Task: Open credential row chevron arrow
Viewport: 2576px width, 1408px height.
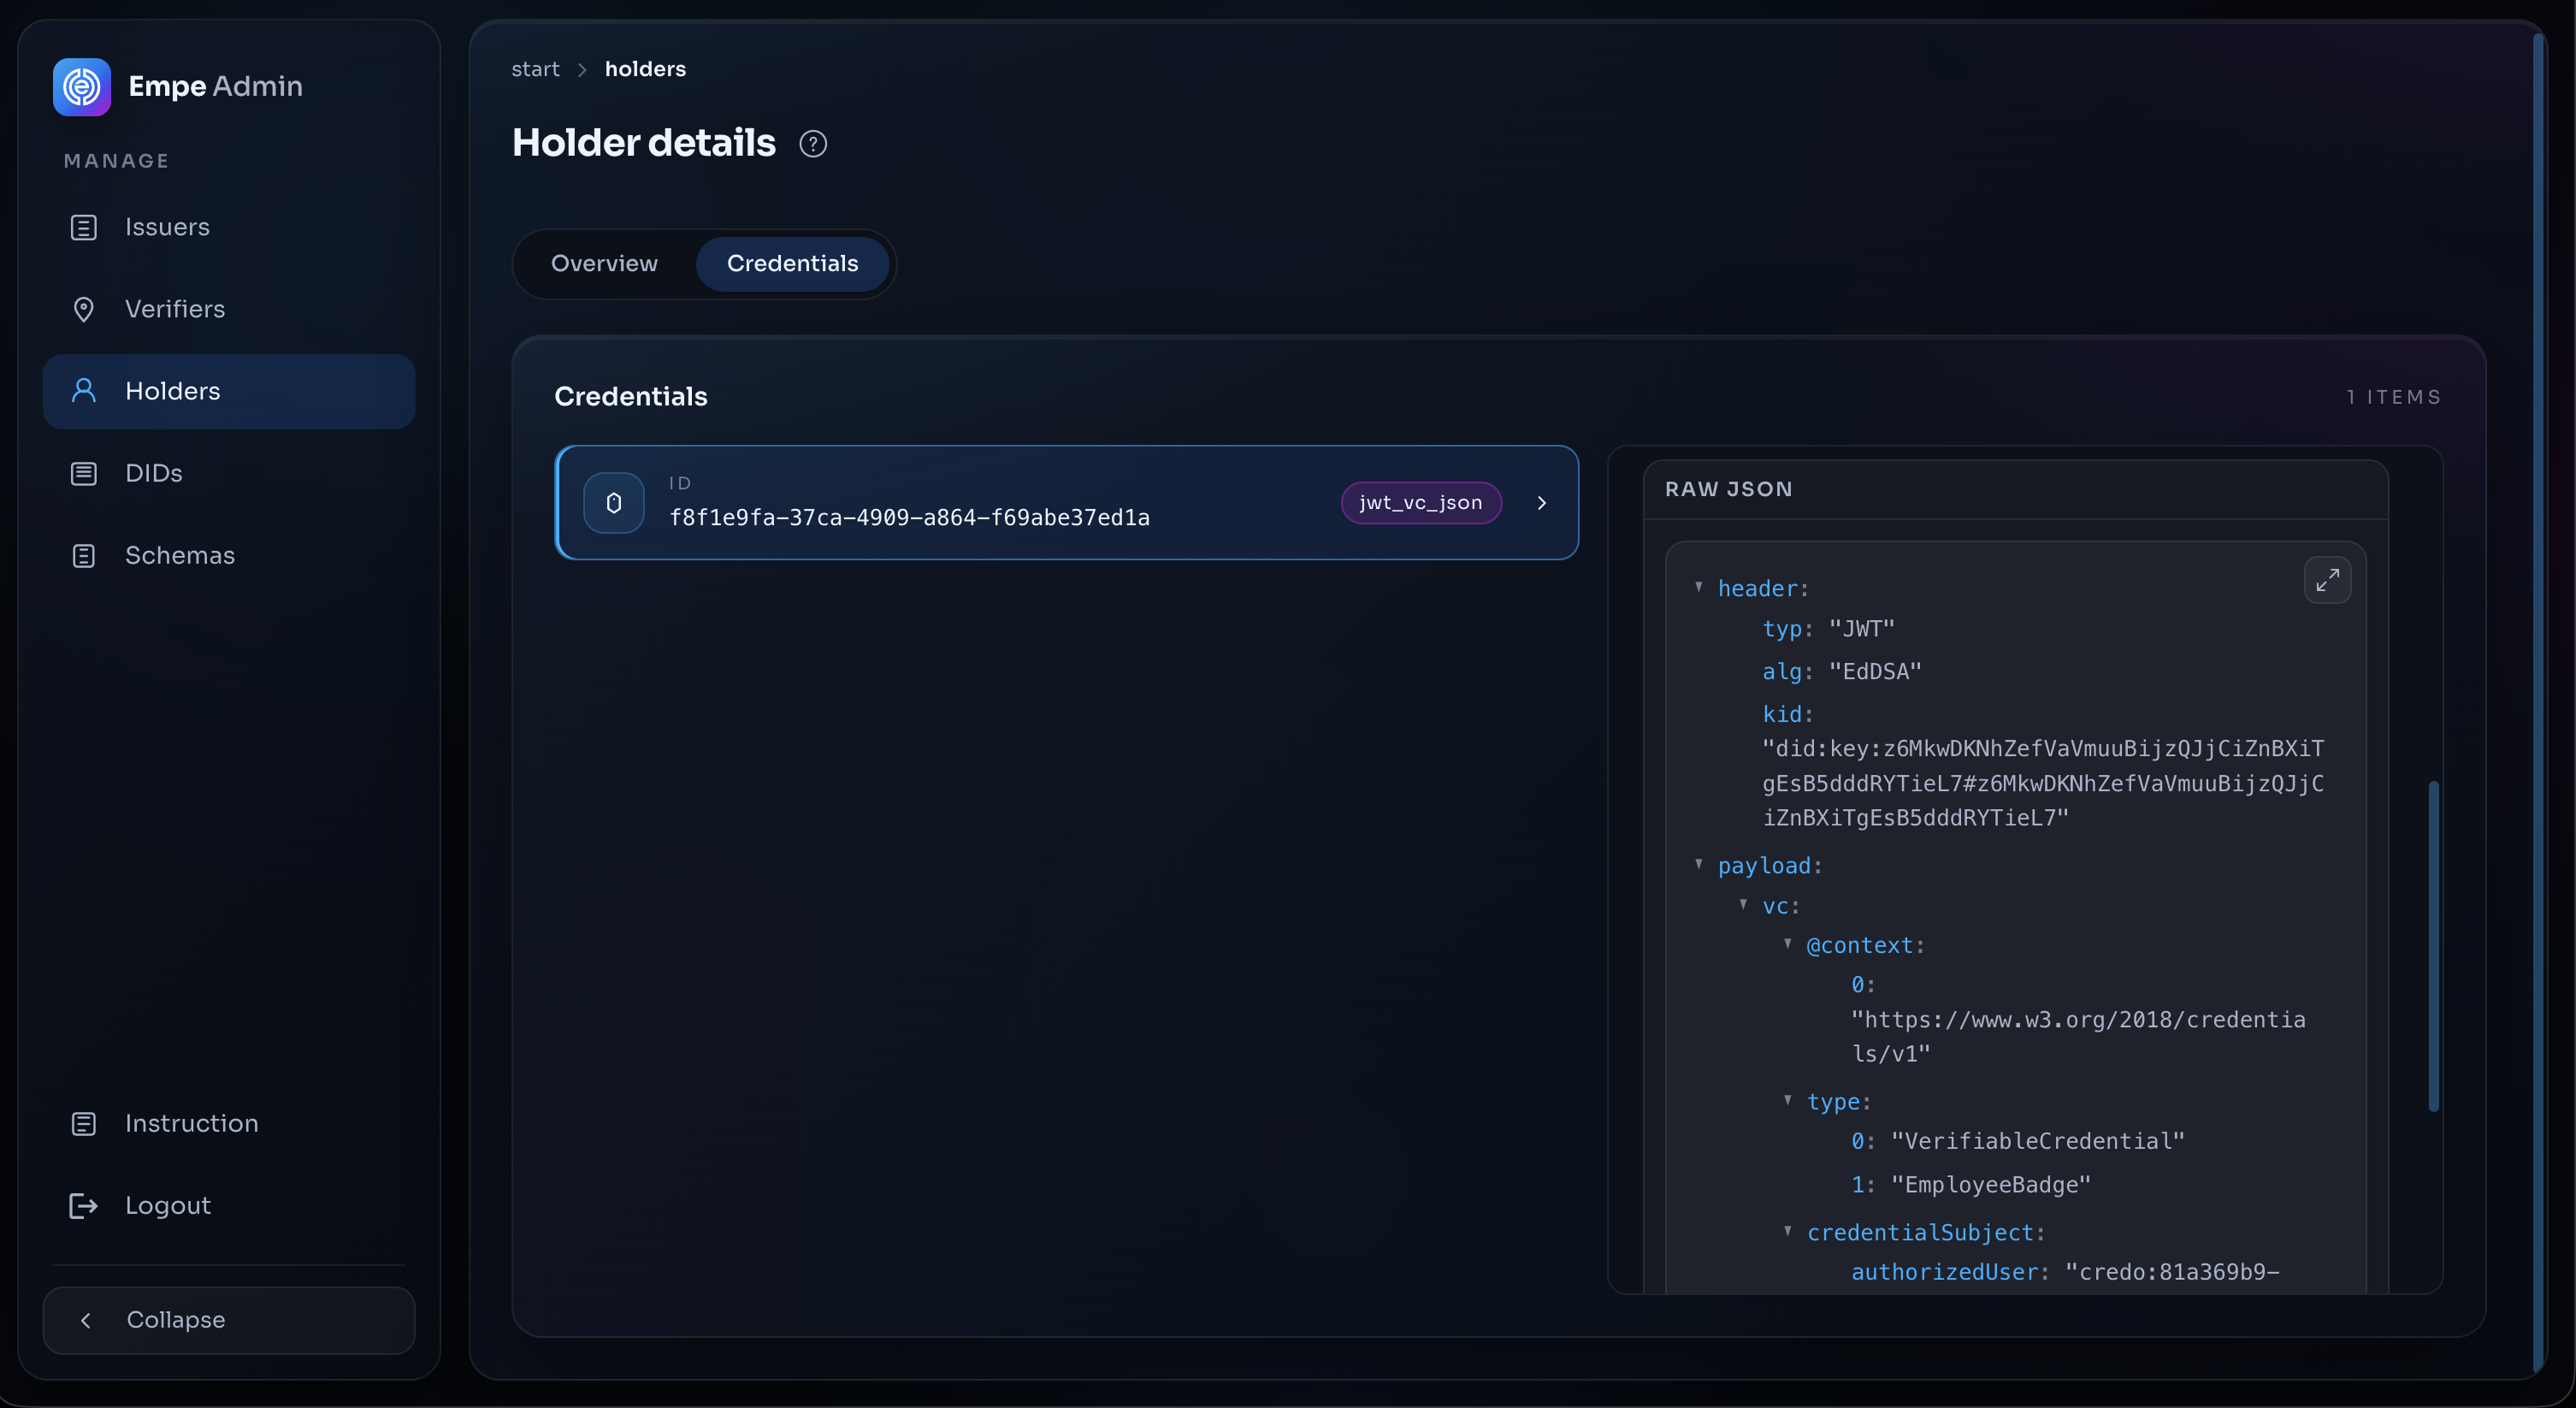Action: [x=1541, y=502]
